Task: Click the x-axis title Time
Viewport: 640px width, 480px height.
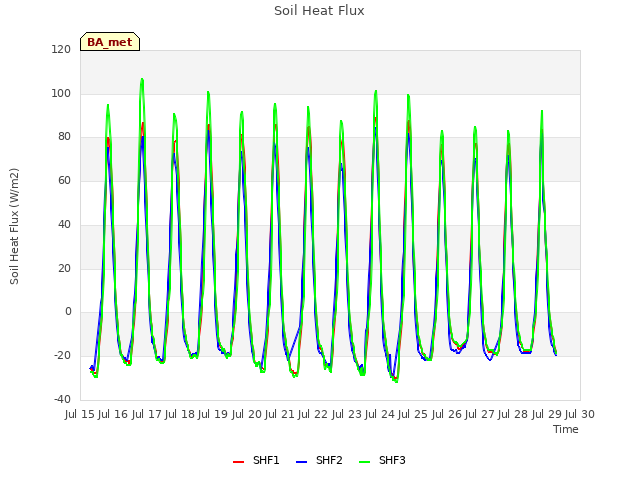Action: [x=566, y=429]
